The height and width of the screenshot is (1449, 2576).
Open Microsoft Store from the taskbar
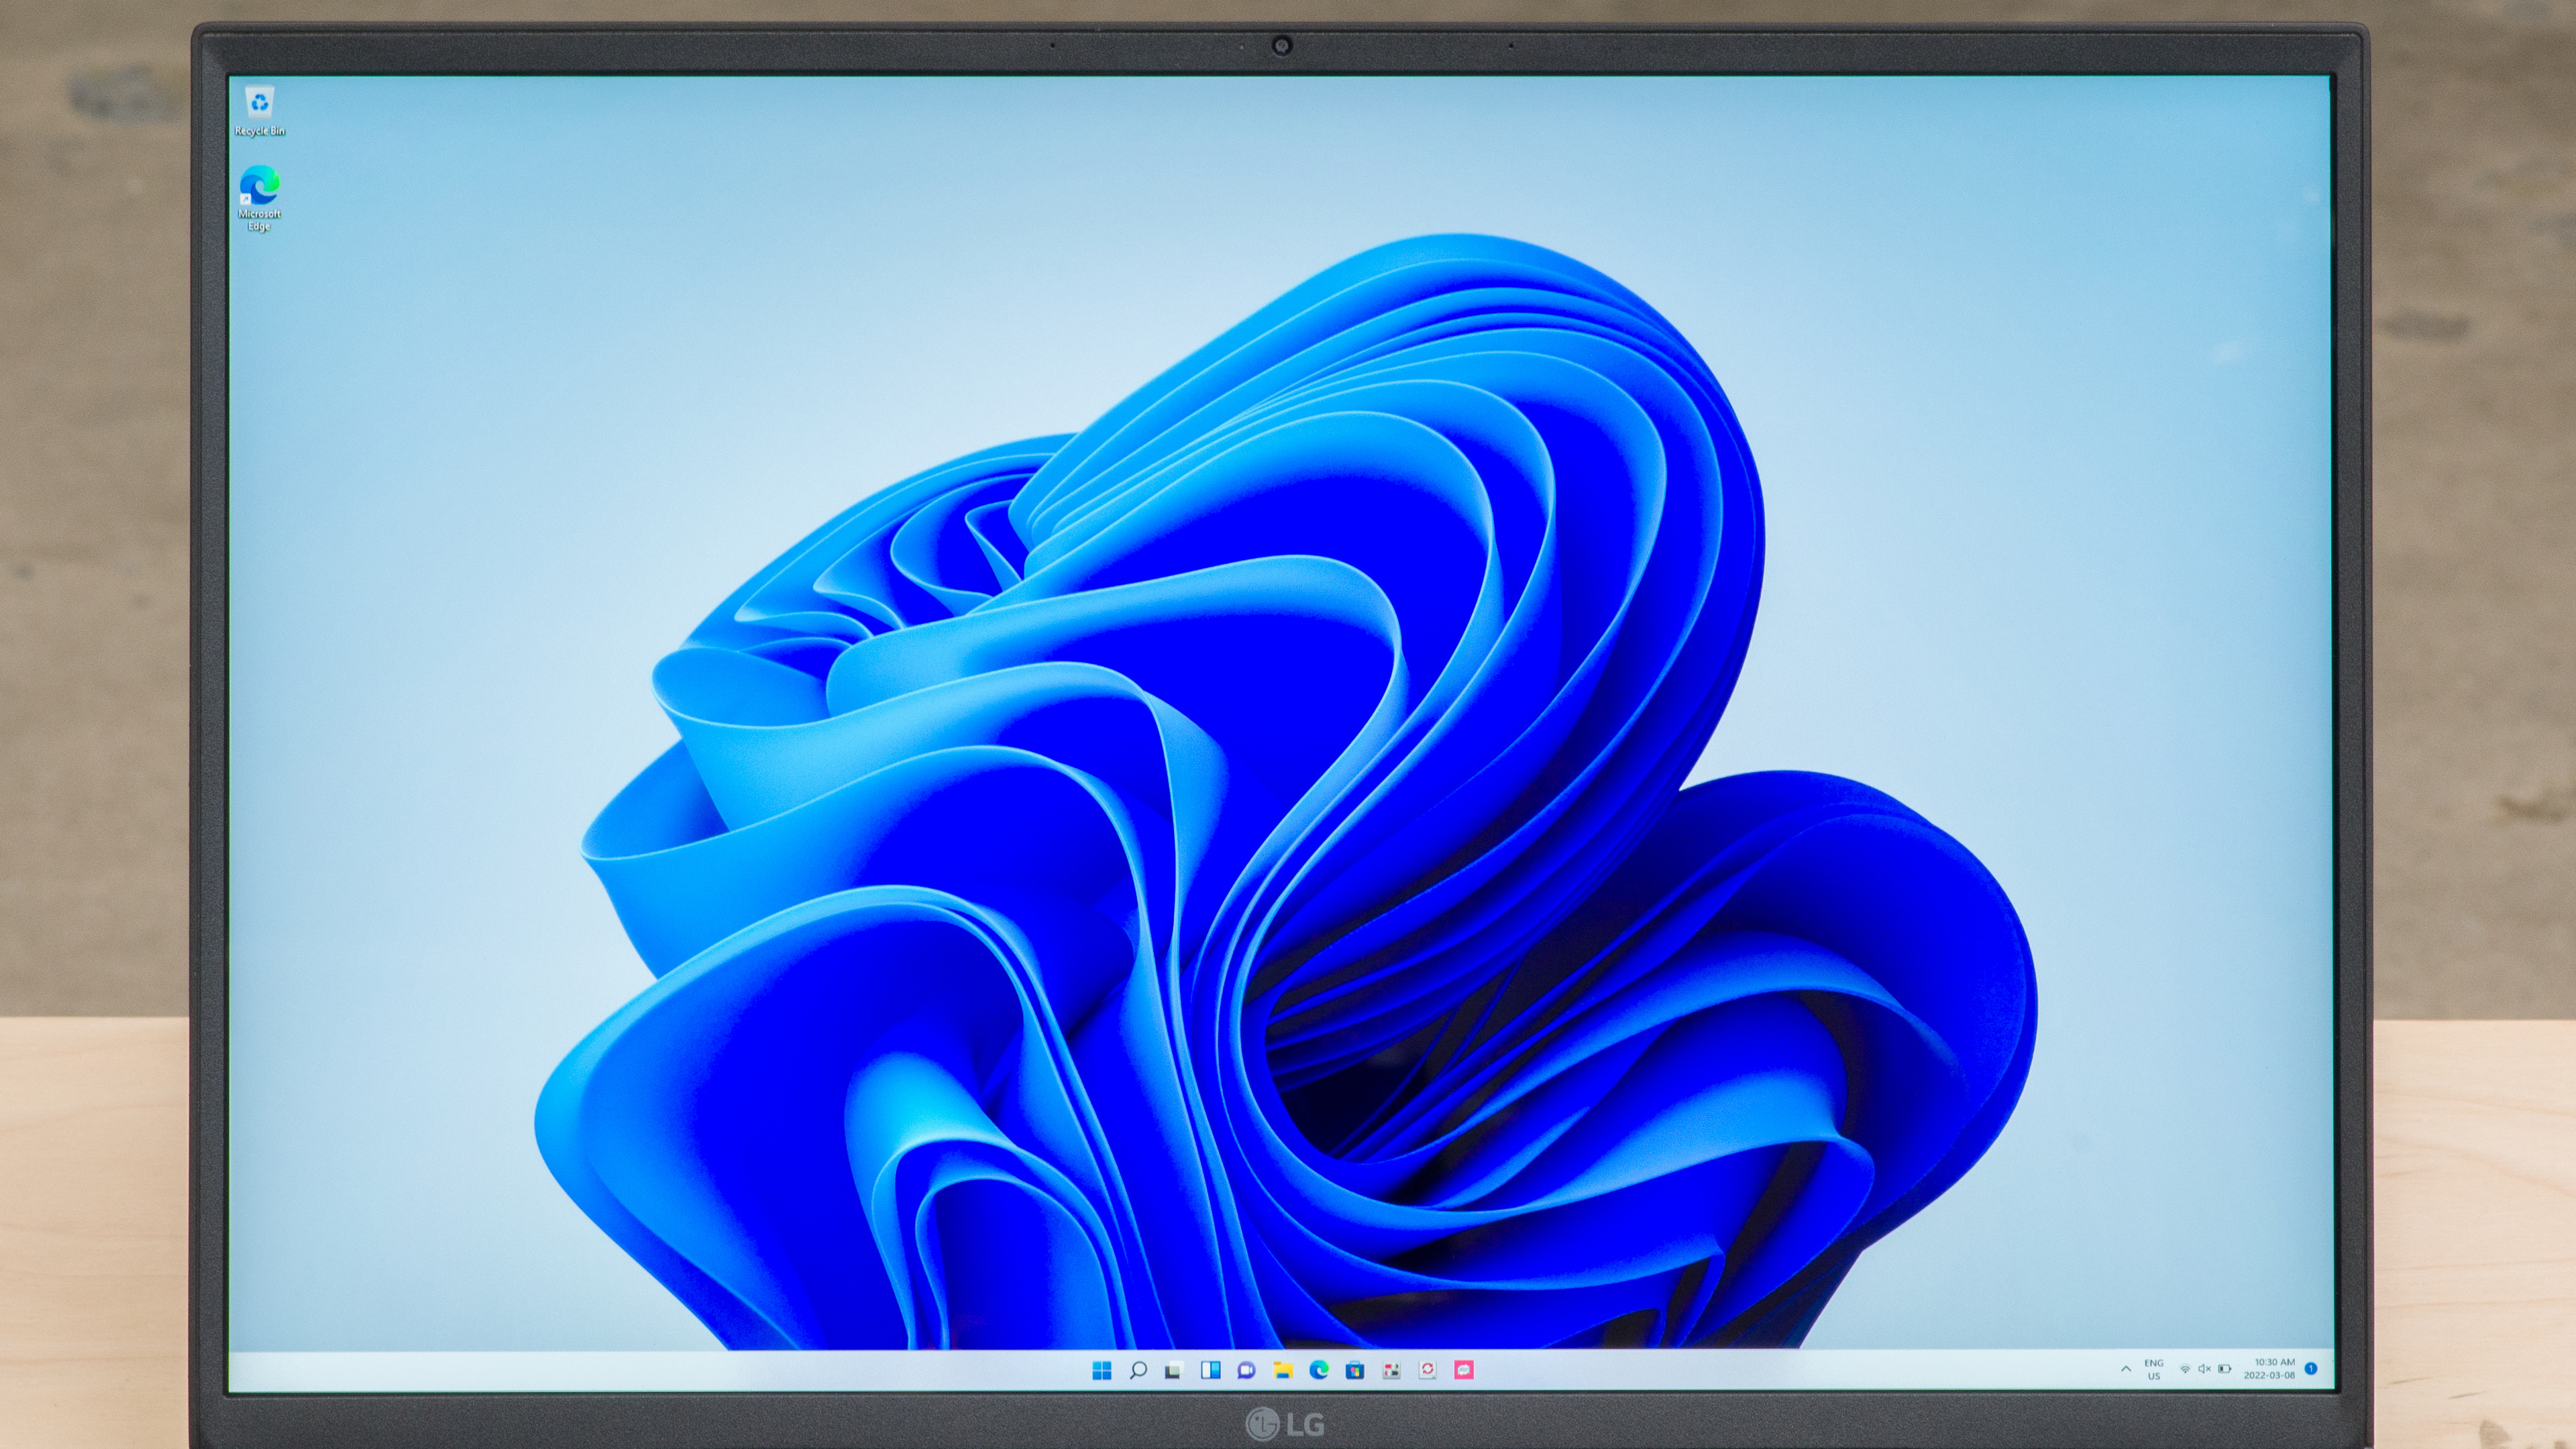1355,1370
